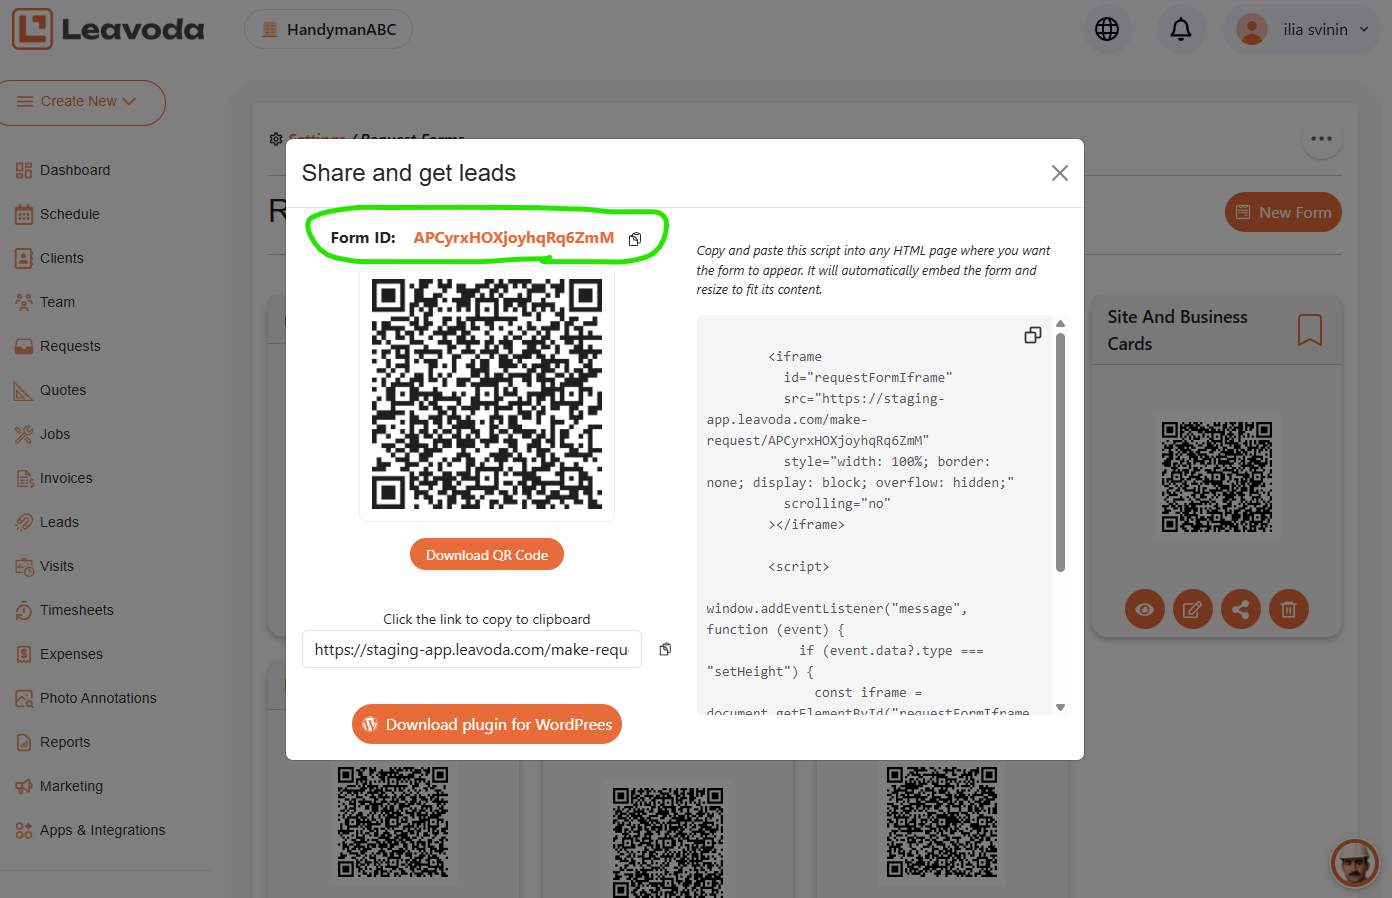The height and width of the screenshot is (898, 1392).
Task: Bookmark the Site And Business Cards form
Action: pyautogui.click(x=1310, y=330)
